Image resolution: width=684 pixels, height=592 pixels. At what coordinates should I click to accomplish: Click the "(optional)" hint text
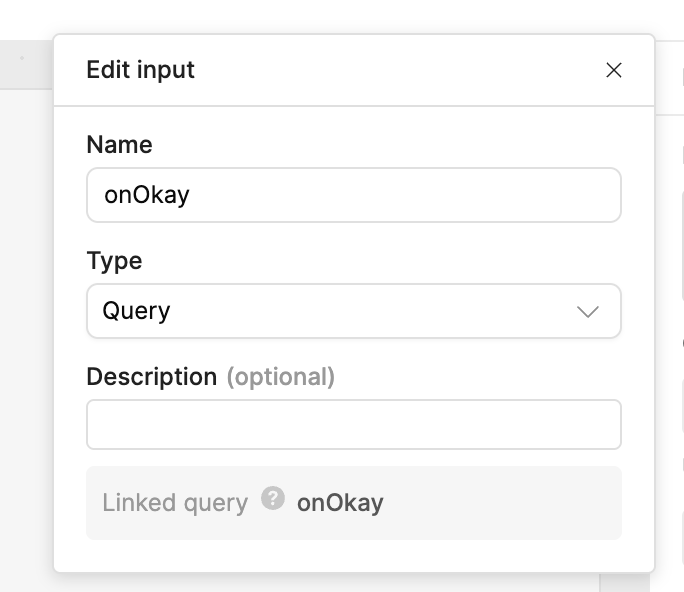280,377
